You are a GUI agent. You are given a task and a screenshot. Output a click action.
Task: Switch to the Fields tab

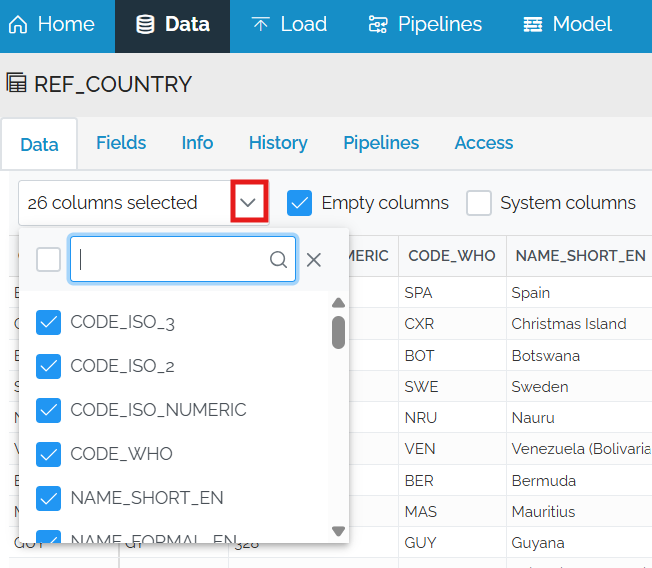pos(121,143)
